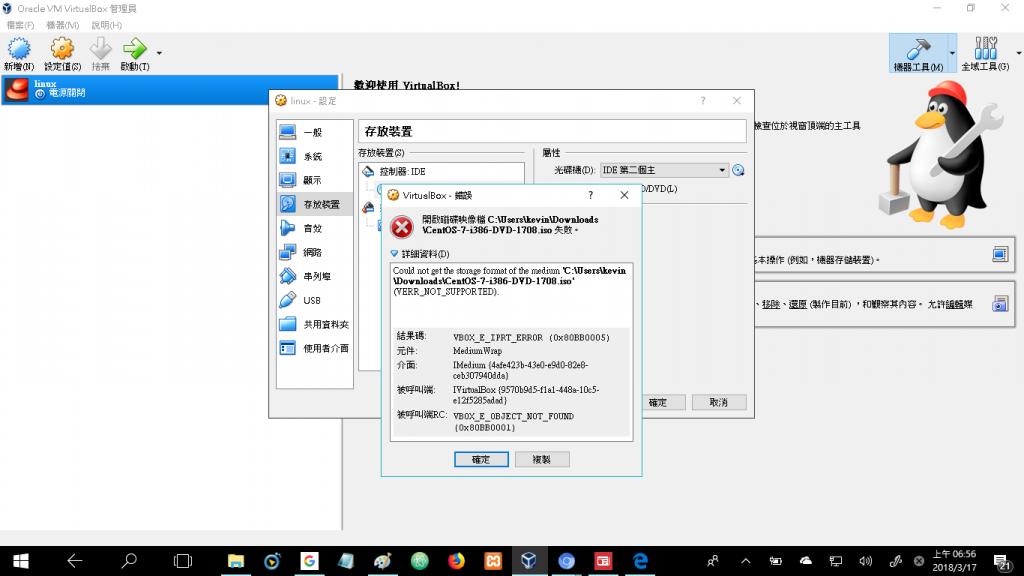1024x576 pixels.
Task: Select Machine Tools (機器工具) button
Action: click(918, 54)
